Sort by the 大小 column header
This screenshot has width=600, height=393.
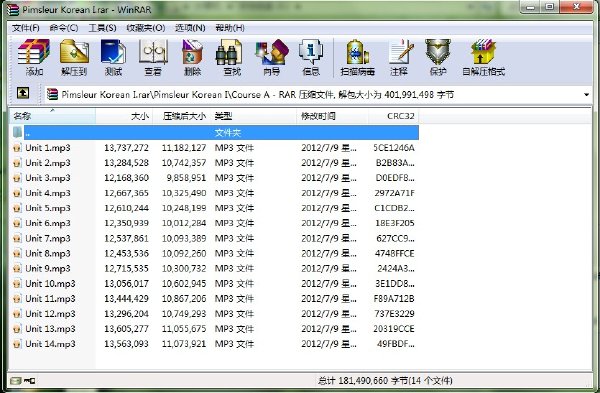tap(124, 116)
